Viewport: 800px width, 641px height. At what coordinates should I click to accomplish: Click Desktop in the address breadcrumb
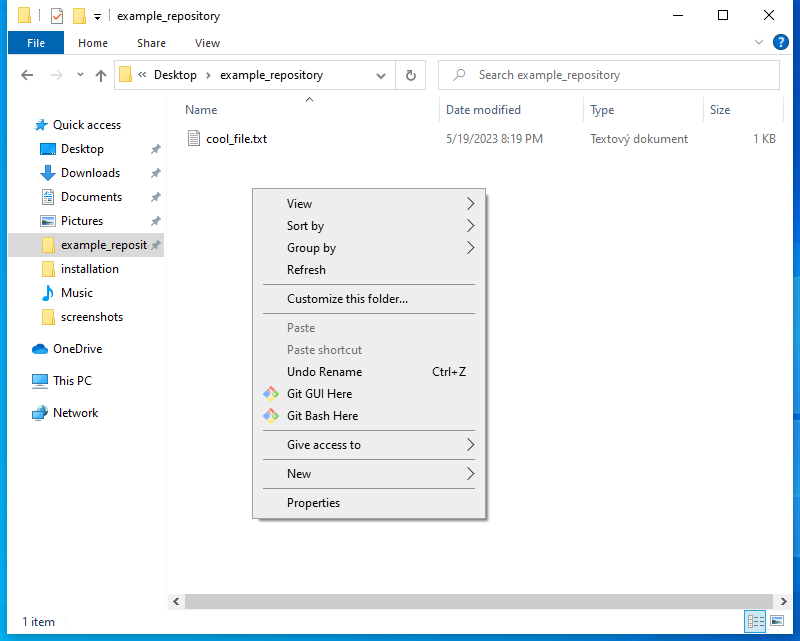click(x=175, y=75)
